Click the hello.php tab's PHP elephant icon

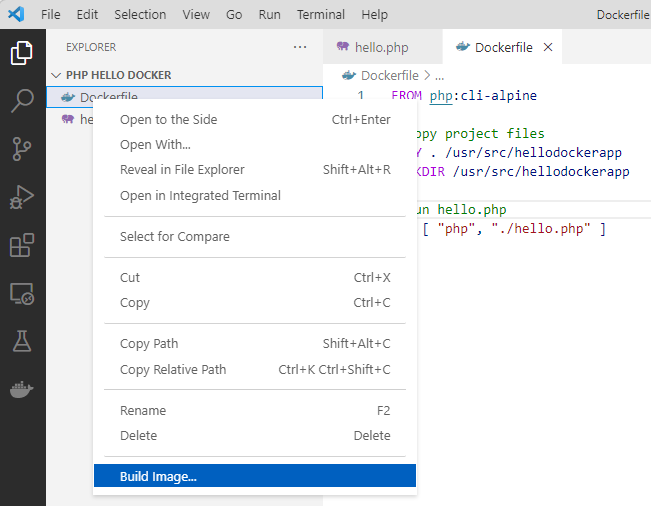(343, 46)
